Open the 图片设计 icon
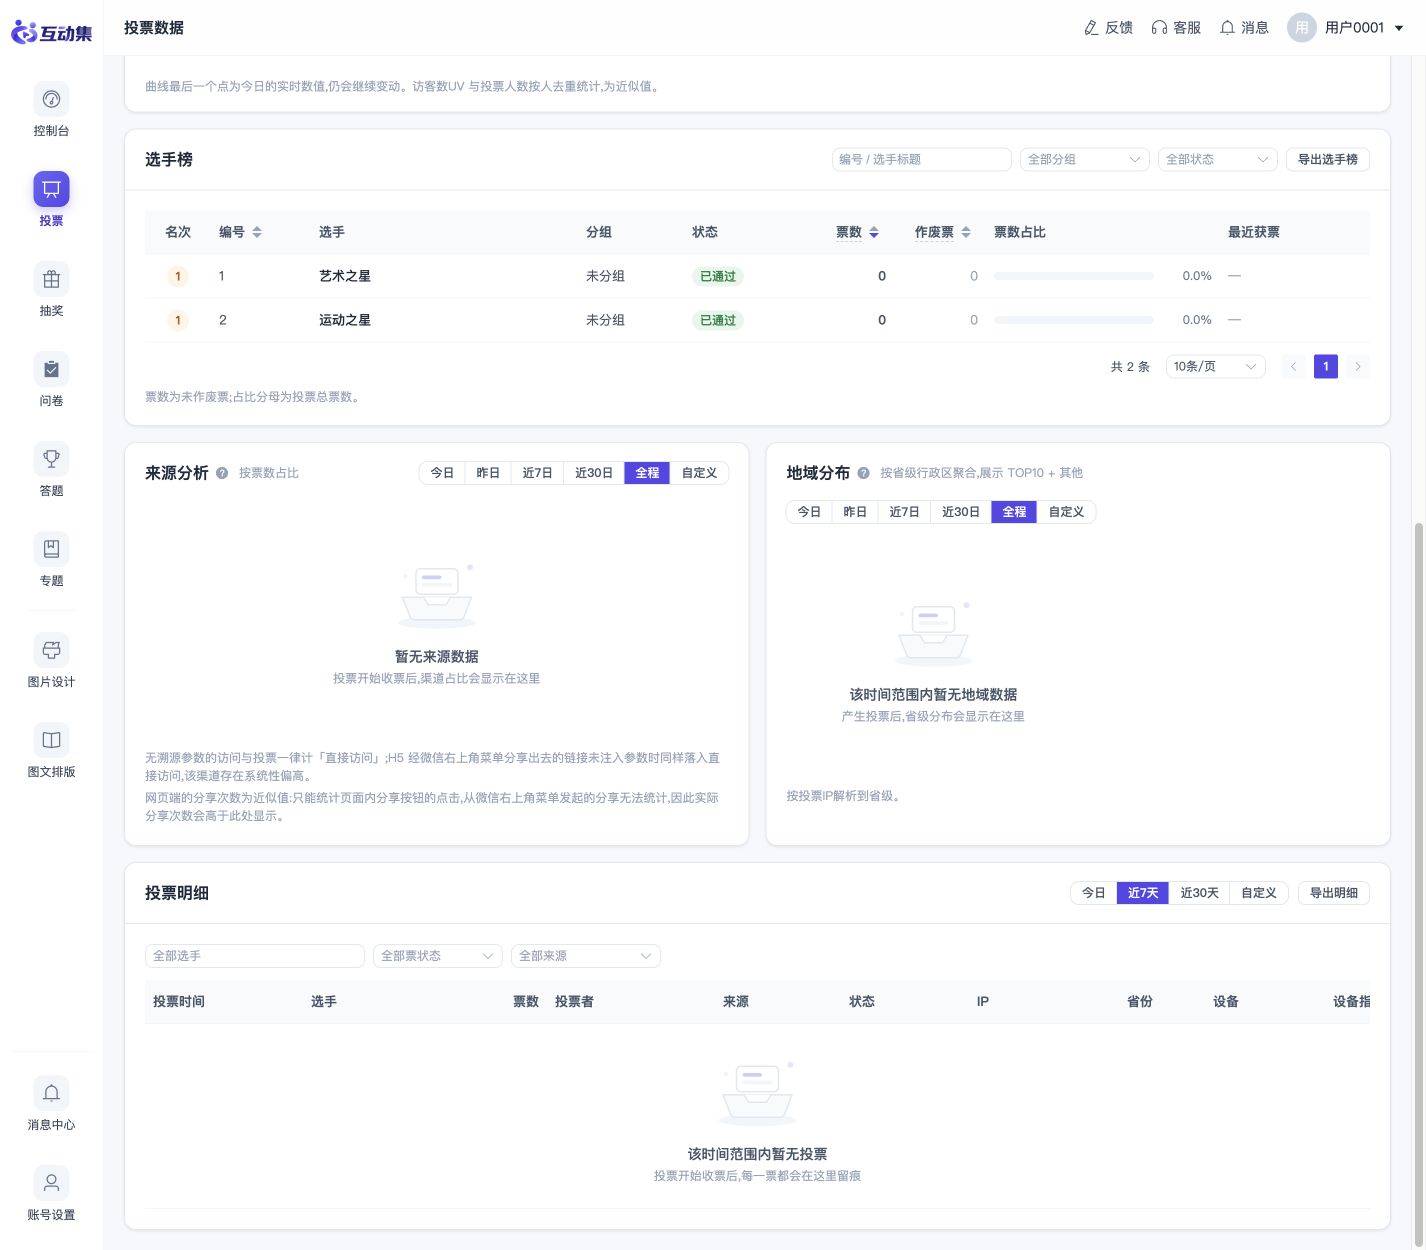 (51, 650)
